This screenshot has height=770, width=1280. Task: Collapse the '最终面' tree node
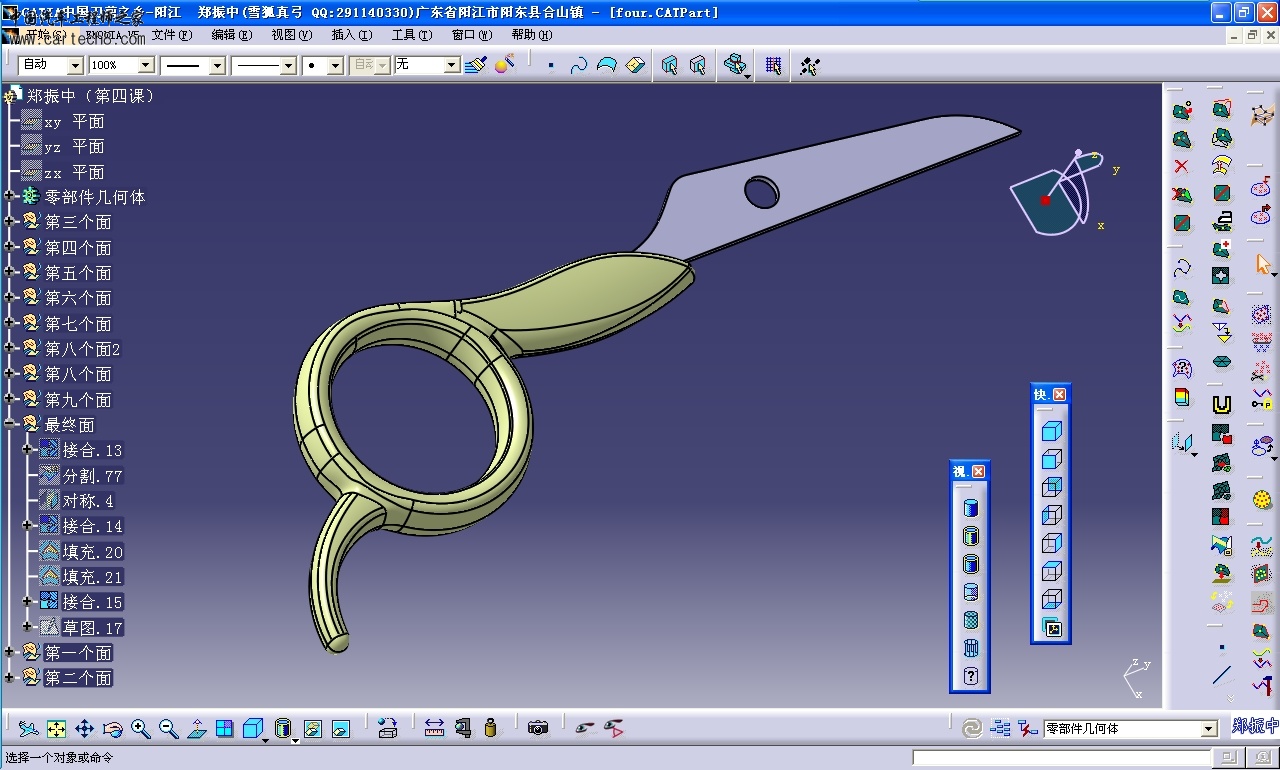tap(10, 424)
